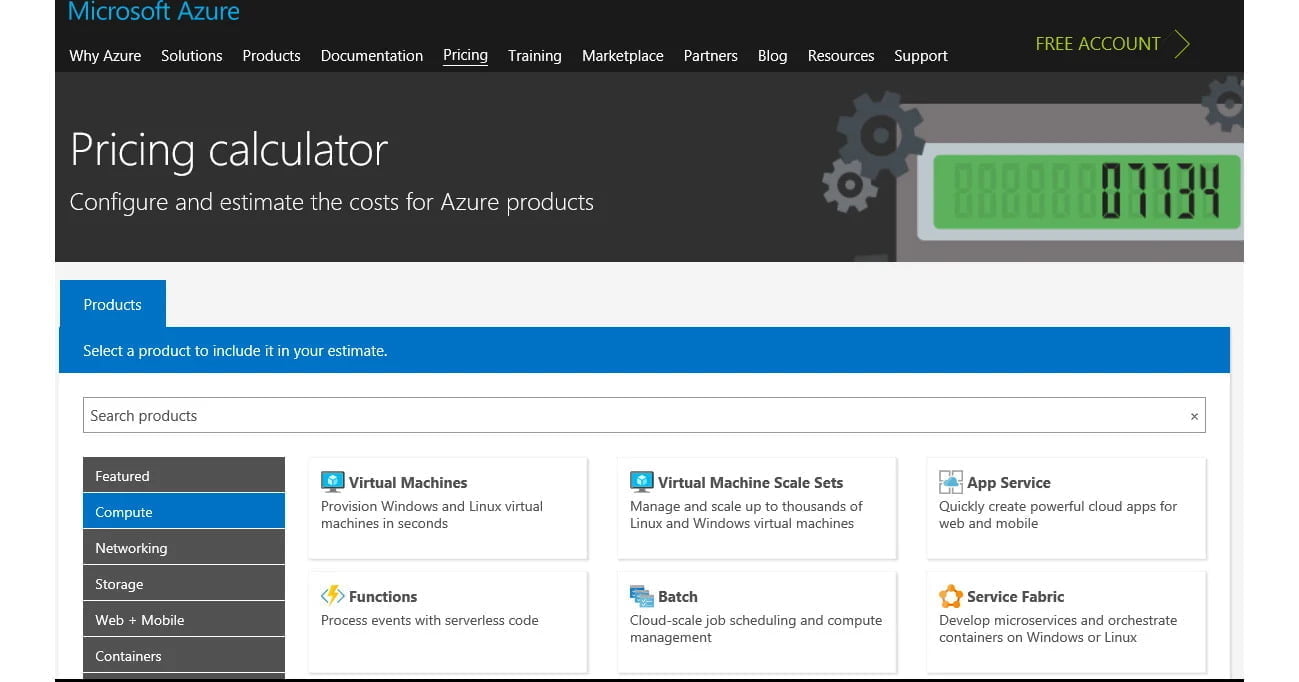The width and height of the screenshot is (1299, 682).
Task: Open the Support page
Action: coord(920,55)
